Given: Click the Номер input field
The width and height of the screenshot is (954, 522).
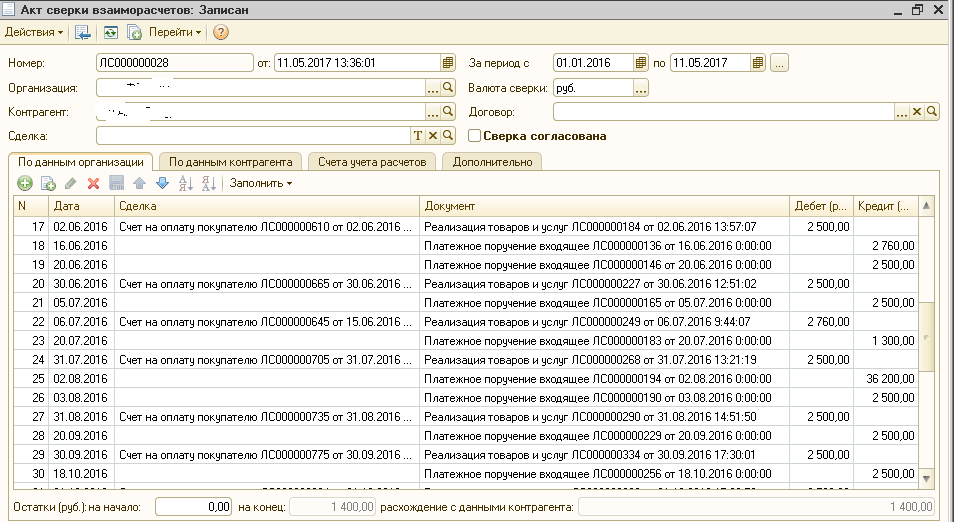Looking at the screenshot, I should pos(175,63).
